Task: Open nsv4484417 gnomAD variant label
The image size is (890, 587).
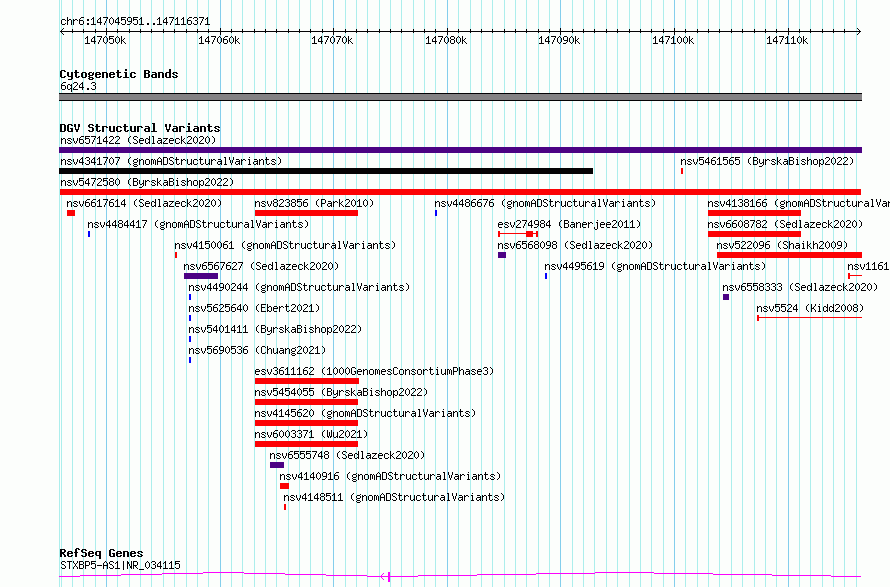Action: pos(198,224)
